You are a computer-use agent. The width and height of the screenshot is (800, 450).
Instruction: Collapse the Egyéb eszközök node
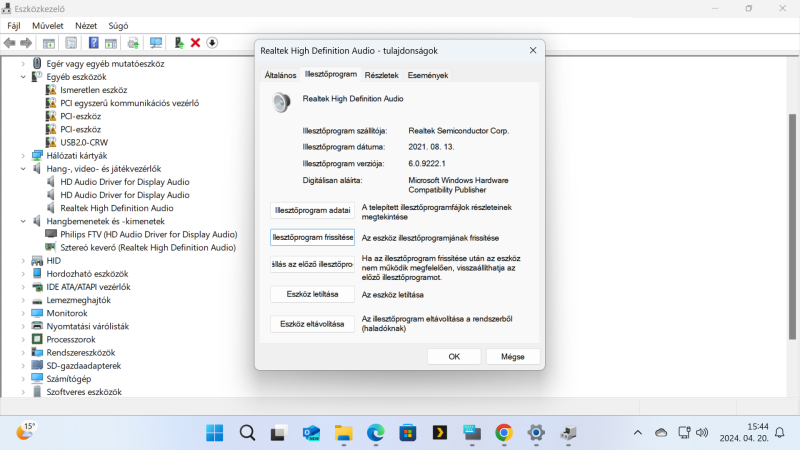point(23,77)
